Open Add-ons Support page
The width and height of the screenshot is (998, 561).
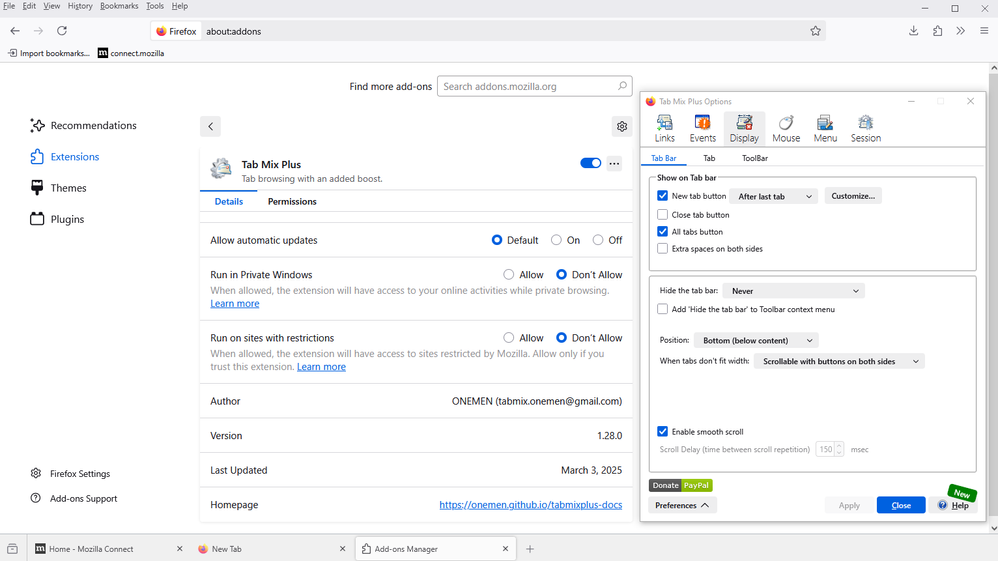[x=74, y=499]
